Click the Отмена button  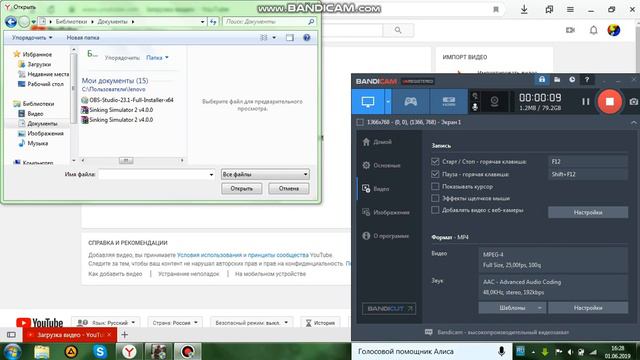[289, 189]
